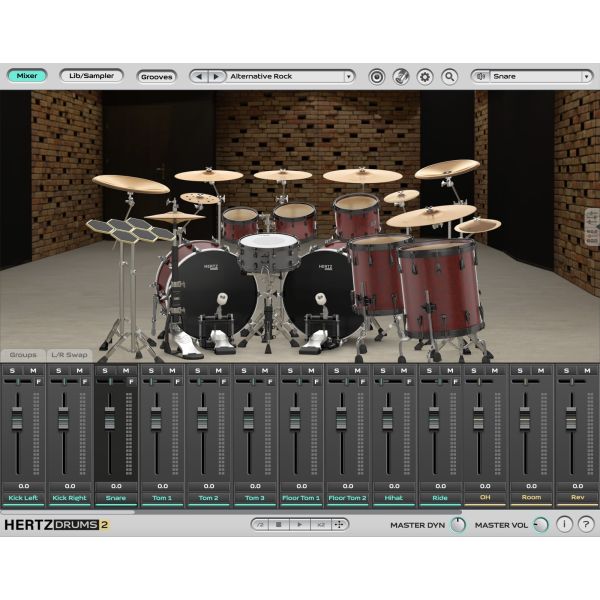Image resolution: width=600 pixels, height=600 pixels.
Task: Click the F button on Snare channel
Action: coord(131,382)
